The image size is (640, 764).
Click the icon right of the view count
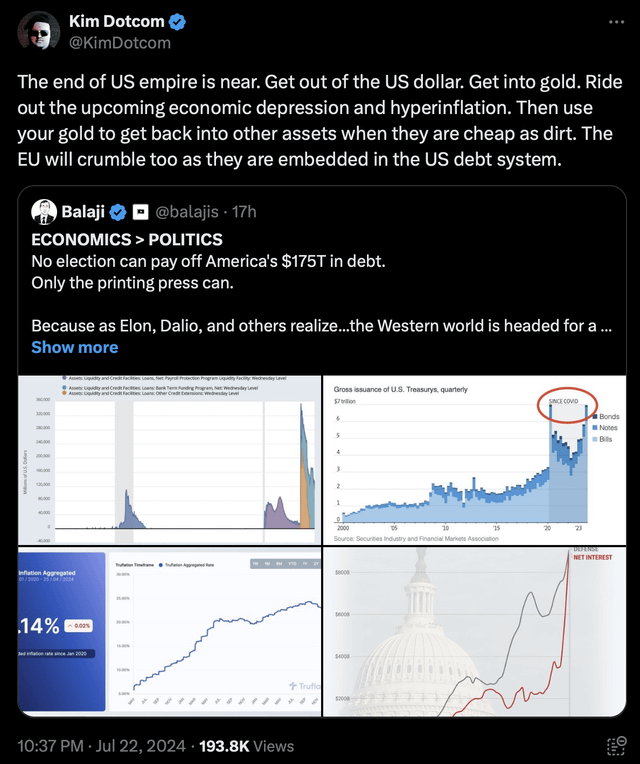pyautogui.click(x=609, y=745)
